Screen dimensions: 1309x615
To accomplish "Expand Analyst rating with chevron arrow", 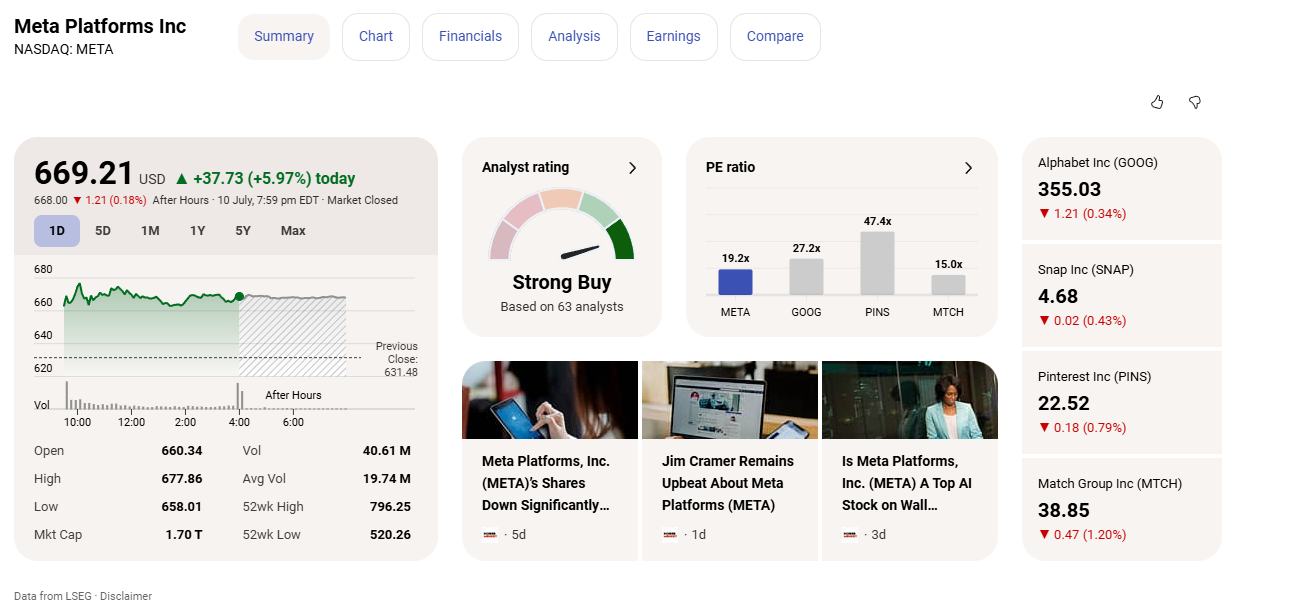I will click(632, 168).
